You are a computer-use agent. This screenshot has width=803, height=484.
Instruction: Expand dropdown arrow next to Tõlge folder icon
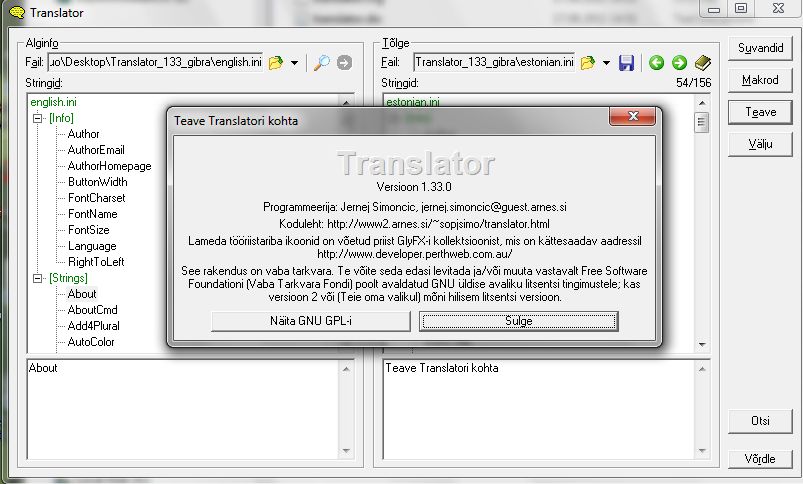point(606,63)
